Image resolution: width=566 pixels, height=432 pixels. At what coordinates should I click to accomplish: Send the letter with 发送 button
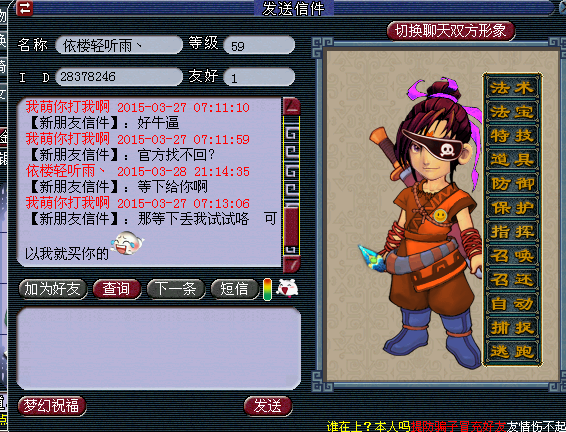(268, 406)
